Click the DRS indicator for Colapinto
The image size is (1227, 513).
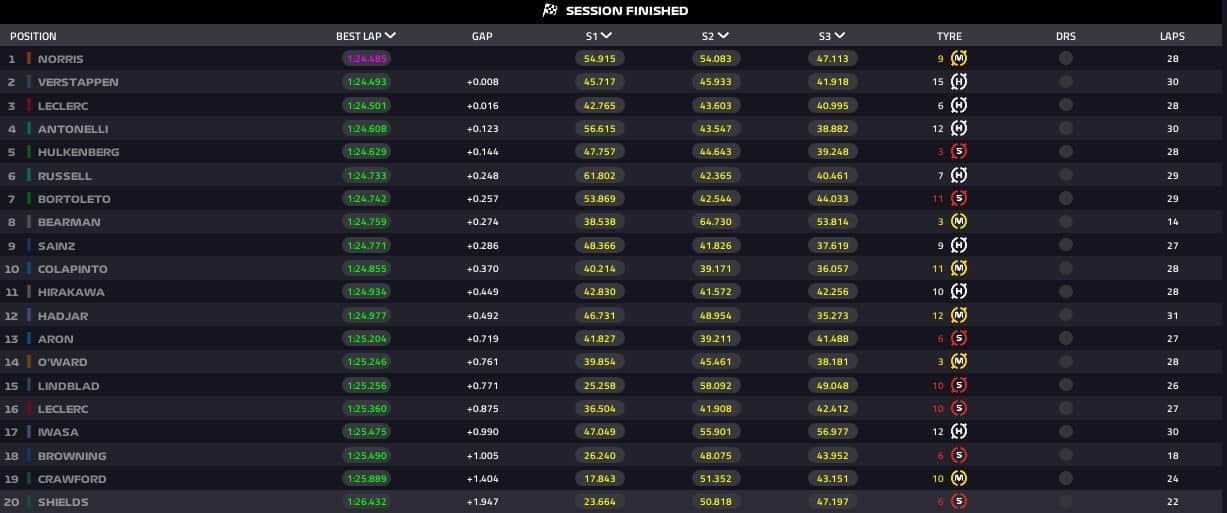tap(1066, 269)
